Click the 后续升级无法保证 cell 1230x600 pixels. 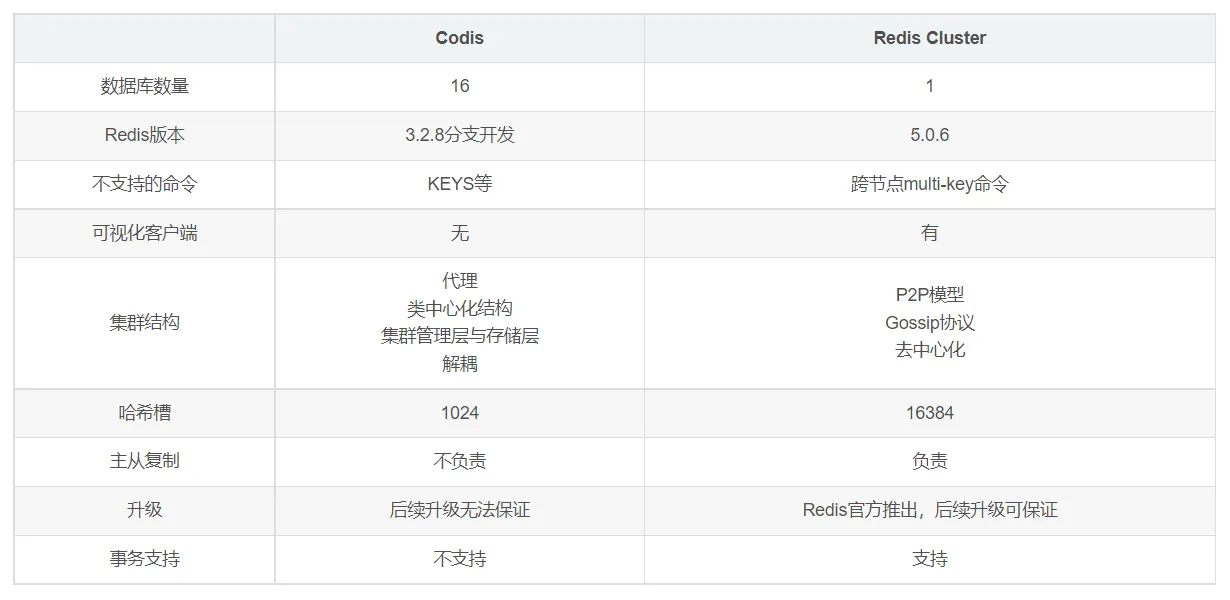[460, 510]
